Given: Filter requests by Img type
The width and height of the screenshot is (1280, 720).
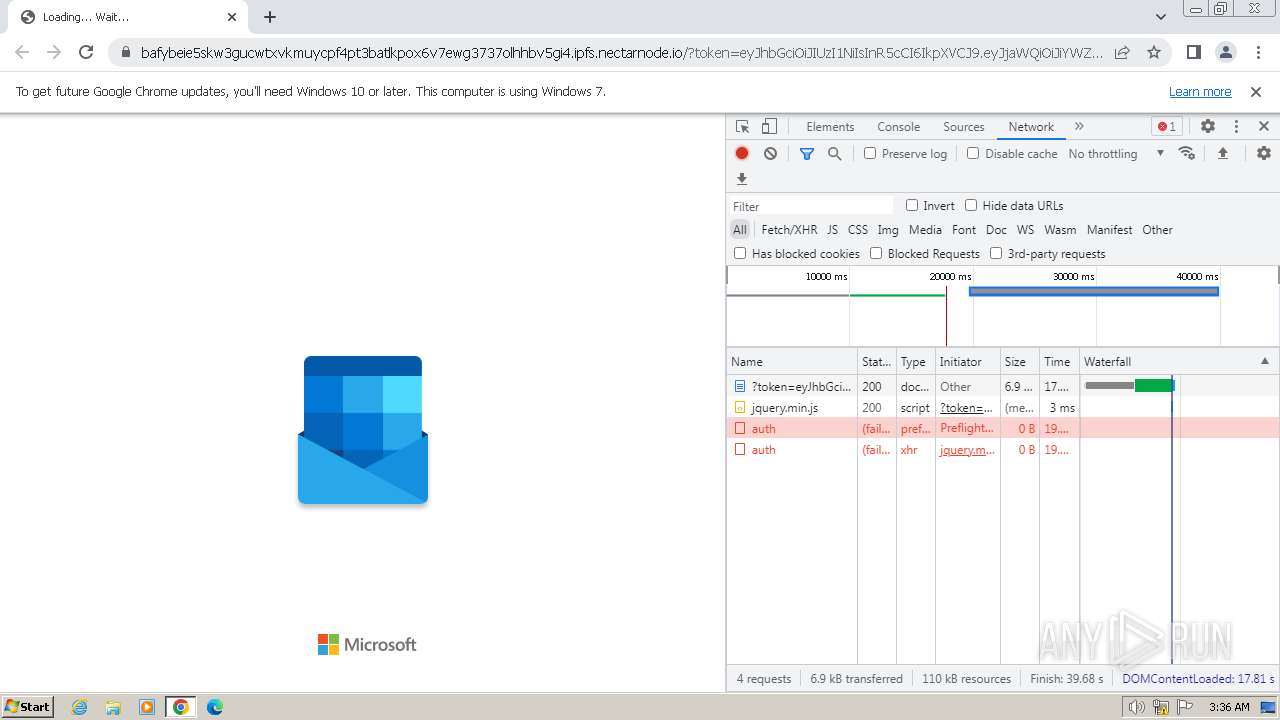Looking at the screenshot, I should 888,230.
